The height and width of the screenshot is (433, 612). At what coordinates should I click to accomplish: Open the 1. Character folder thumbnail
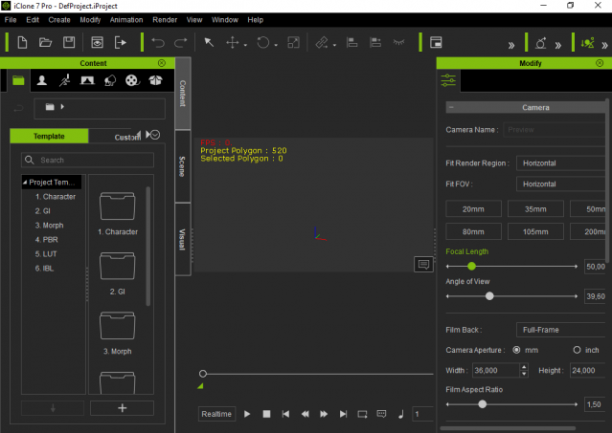tap(117, 207)
